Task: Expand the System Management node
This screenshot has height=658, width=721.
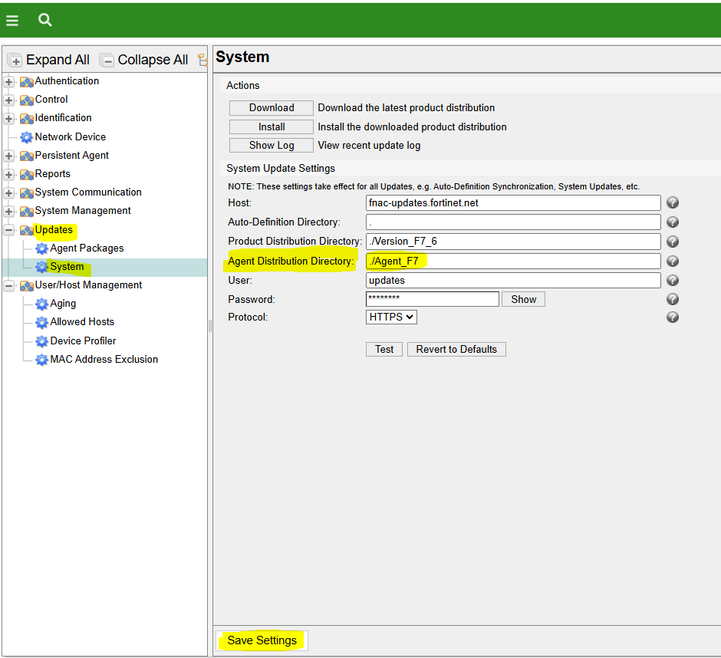Action: (9, 211)
